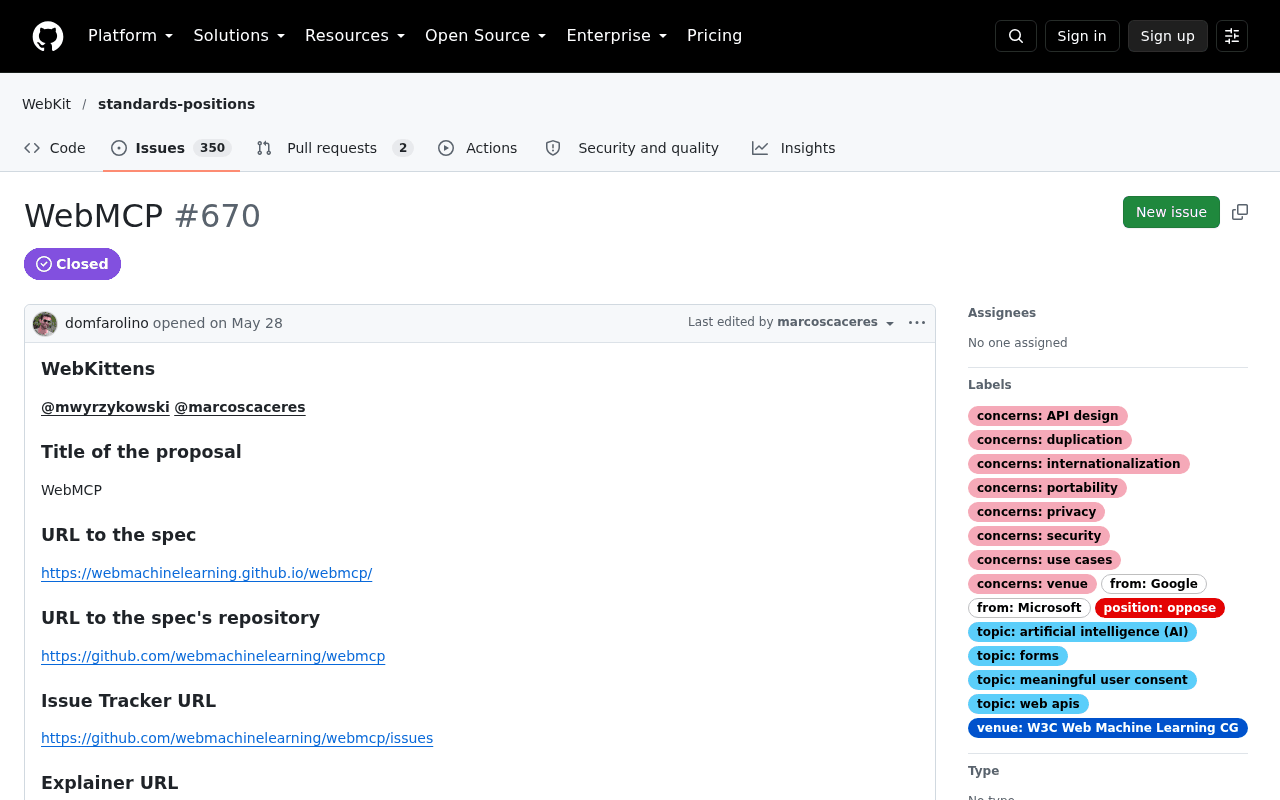This screenshot has height=800, width=1280.
Task: Open the edit history dropdown caret
Action: point(890,323)
